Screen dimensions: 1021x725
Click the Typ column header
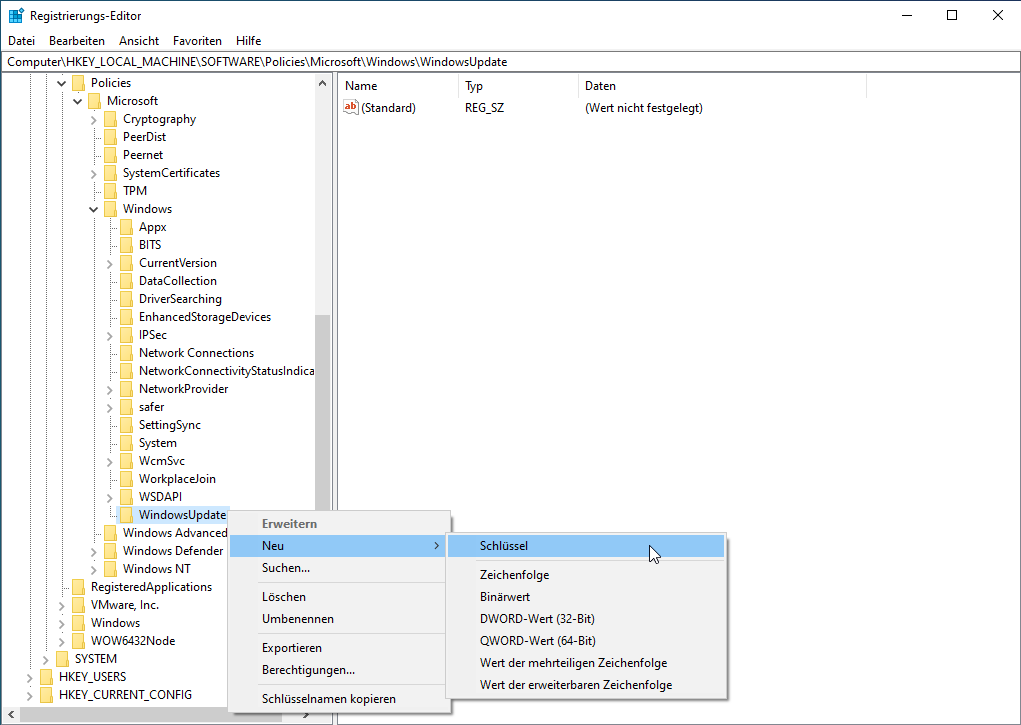518,86
